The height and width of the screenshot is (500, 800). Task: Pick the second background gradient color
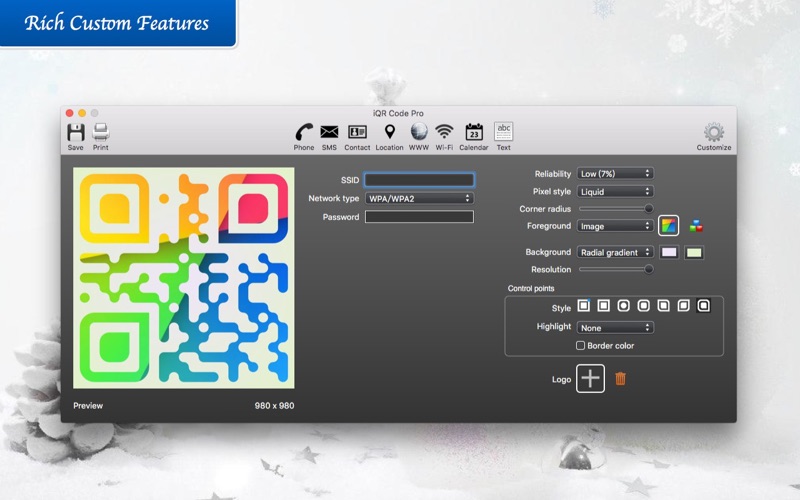(x=694, y=252)
